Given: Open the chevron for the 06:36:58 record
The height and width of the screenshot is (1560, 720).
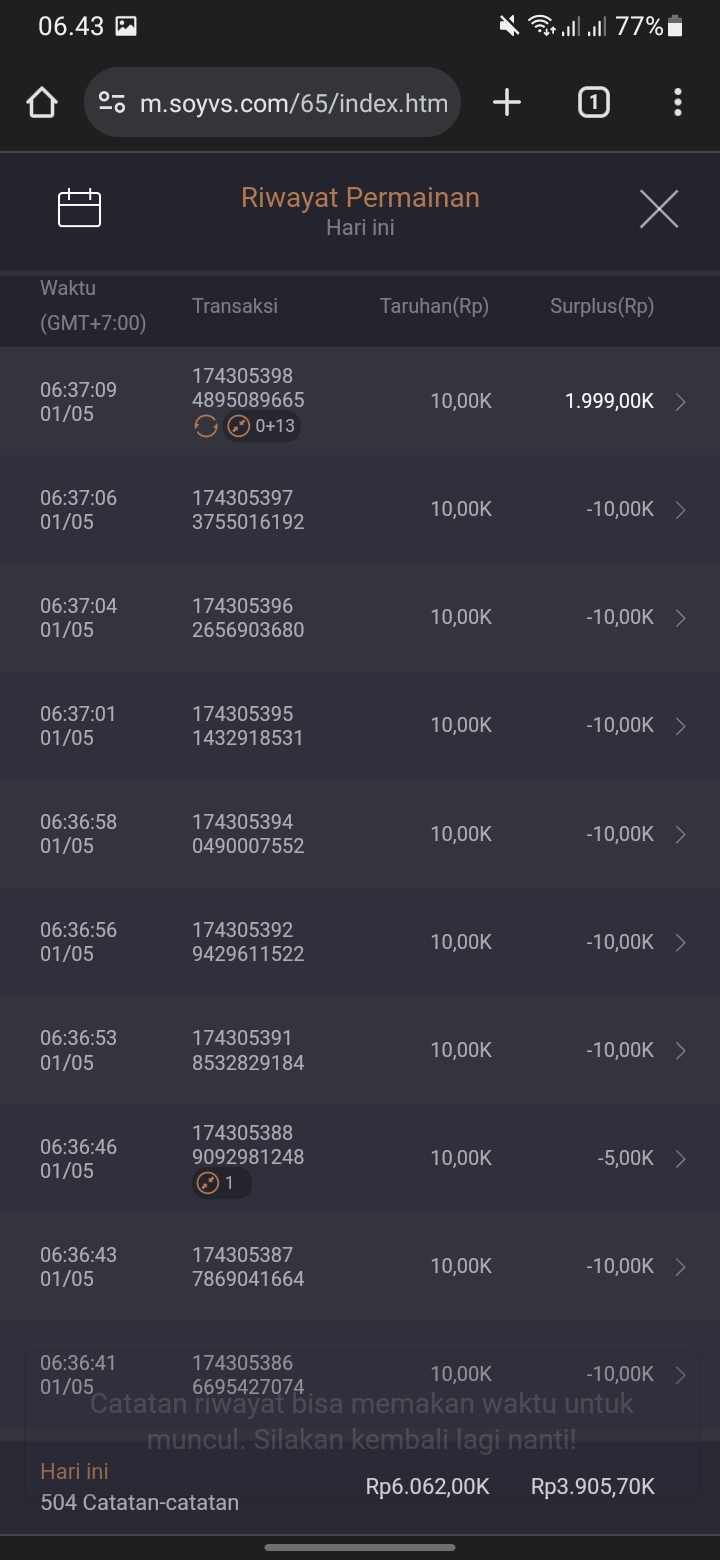Looking at the screenshot, I should pyautogui.click(x=681, y=834).
